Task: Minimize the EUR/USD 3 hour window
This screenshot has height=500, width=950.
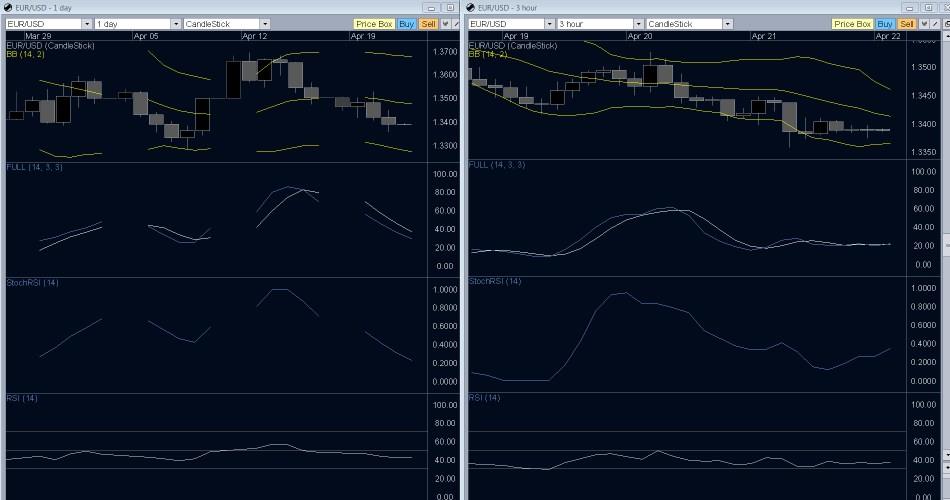Action: (909, 8)
